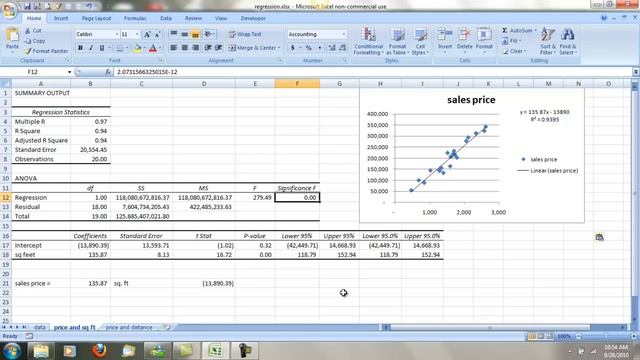The height and width of the screenshot is (360, 640).
Task: Toggle Bold formatting
Action: (80, 48)
